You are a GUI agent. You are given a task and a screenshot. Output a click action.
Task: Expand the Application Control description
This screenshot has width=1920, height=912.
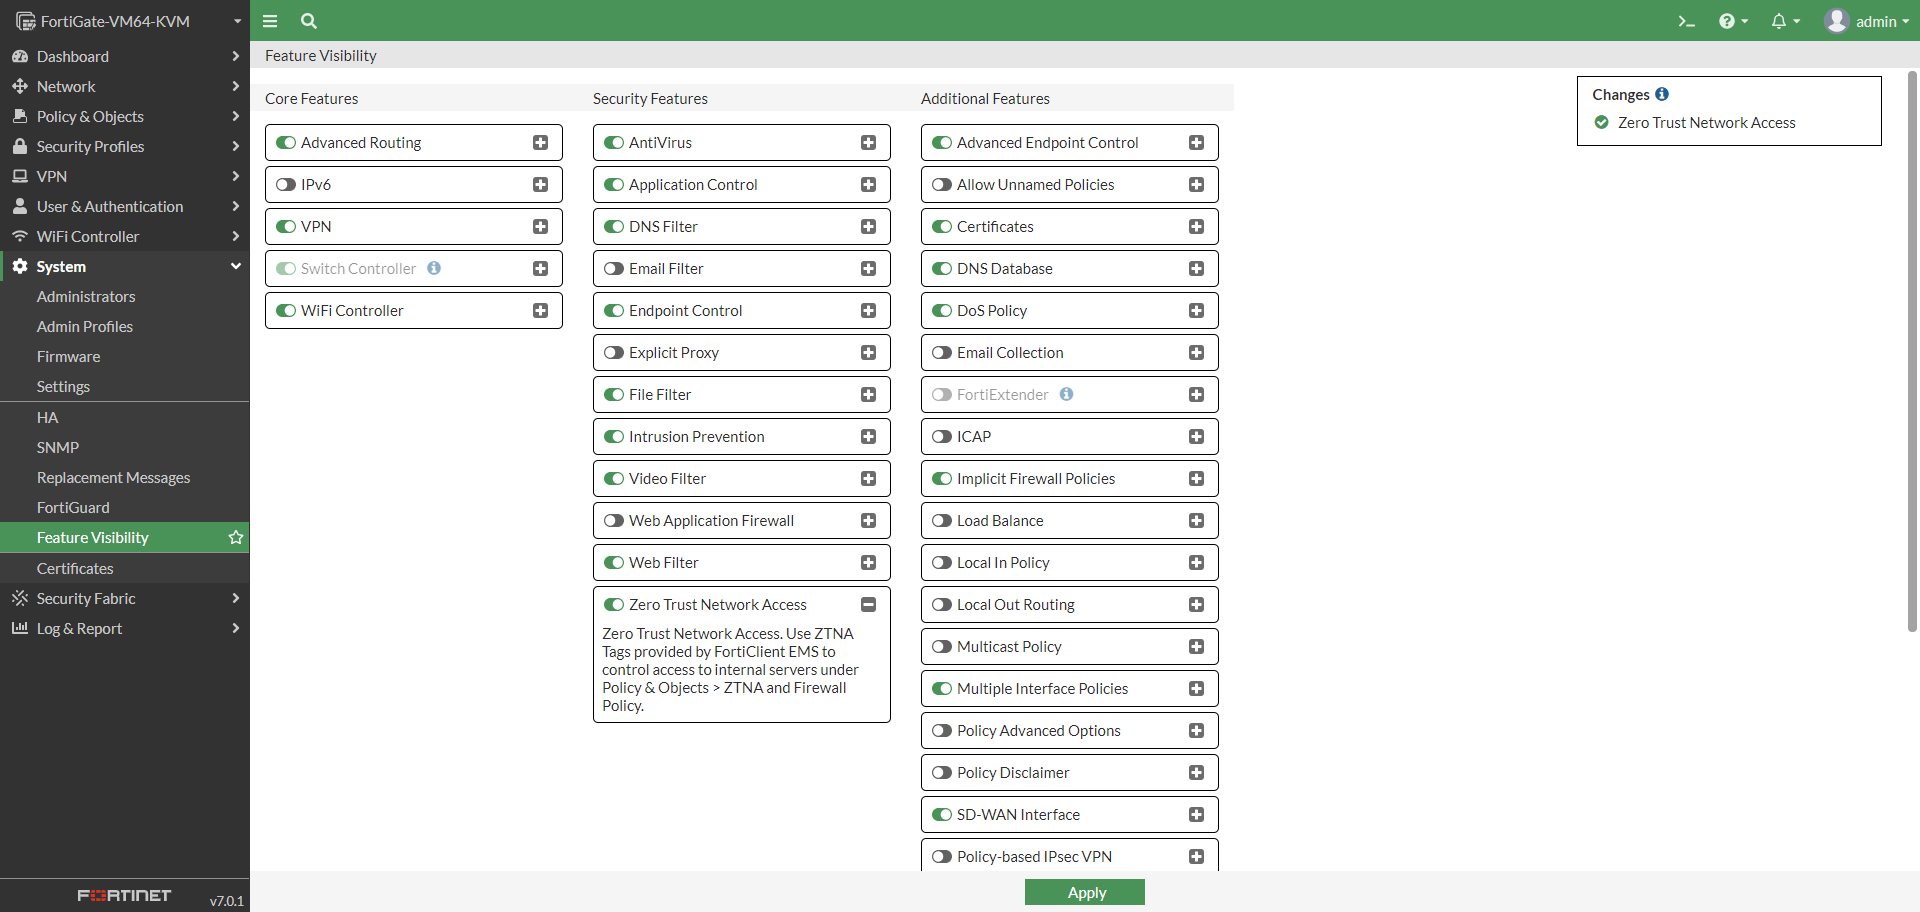(x=869, y=184)
